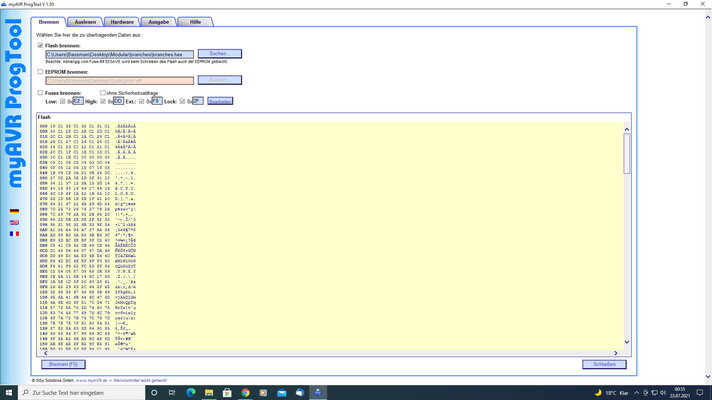This screenshot has width=712, height=400.
Task: Open File Explorer from taskbar
Action: [x=209, y=393]
